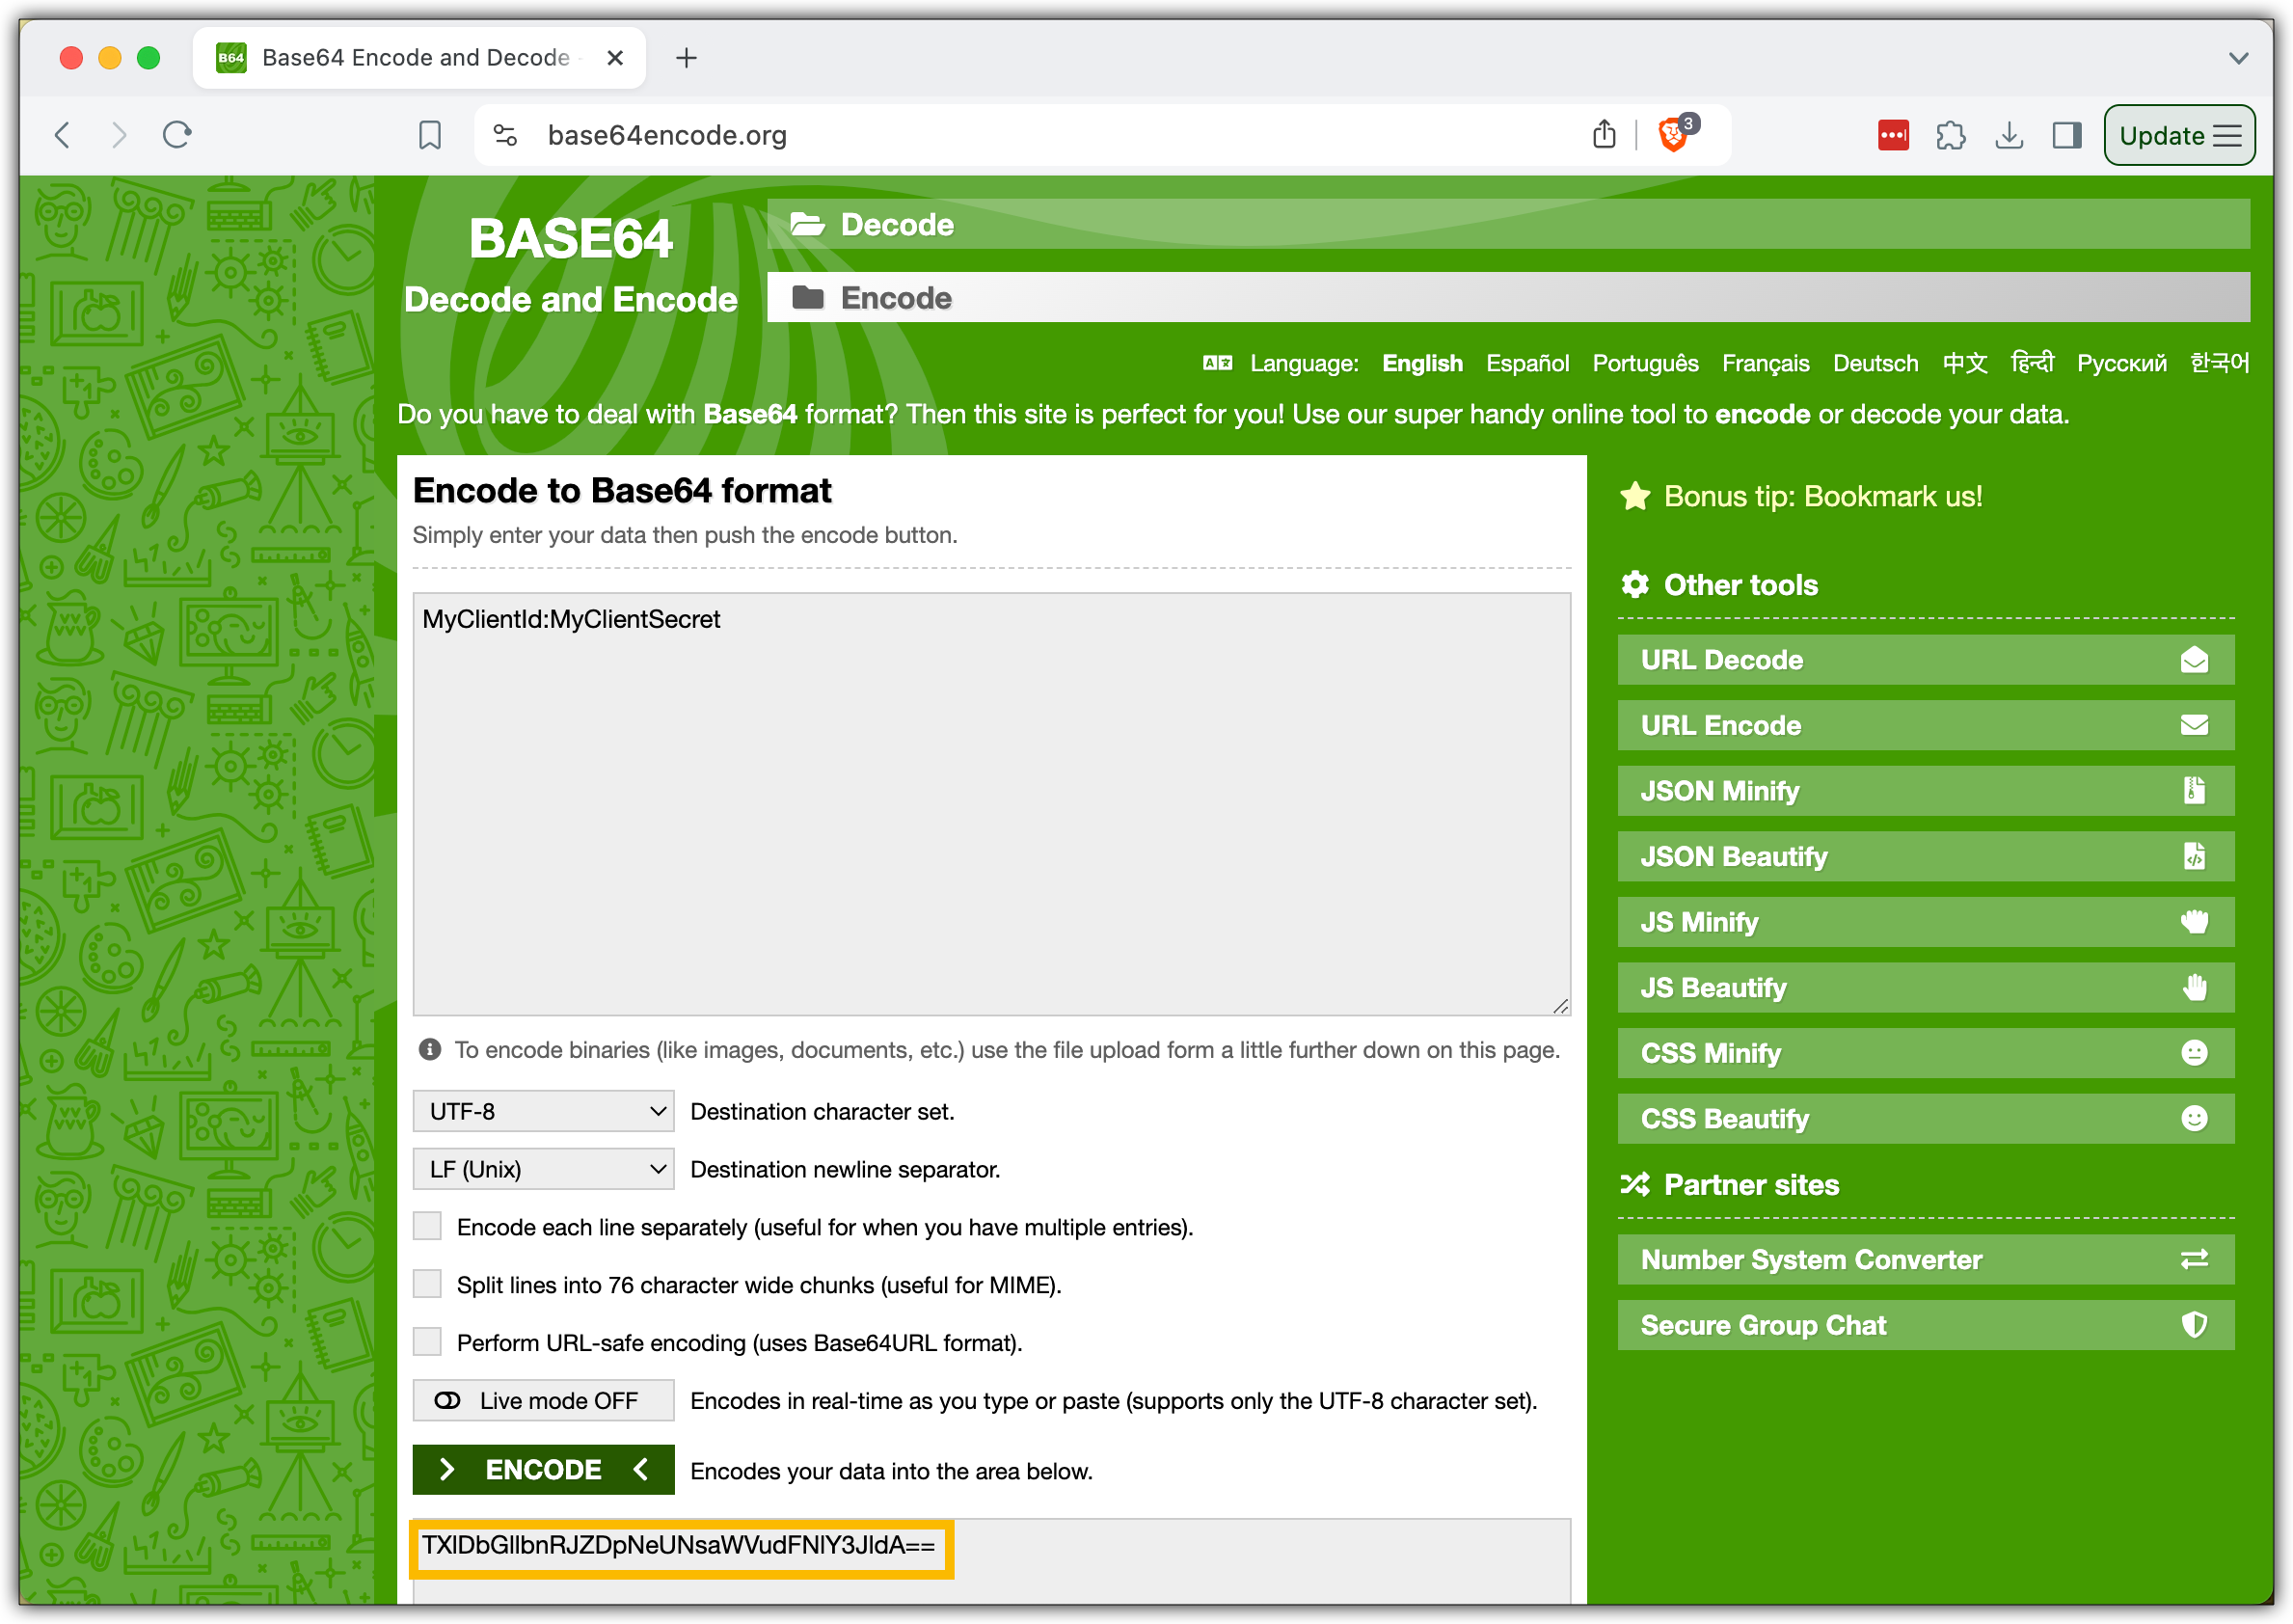Switch language to 한국어

pos(2219,363)
